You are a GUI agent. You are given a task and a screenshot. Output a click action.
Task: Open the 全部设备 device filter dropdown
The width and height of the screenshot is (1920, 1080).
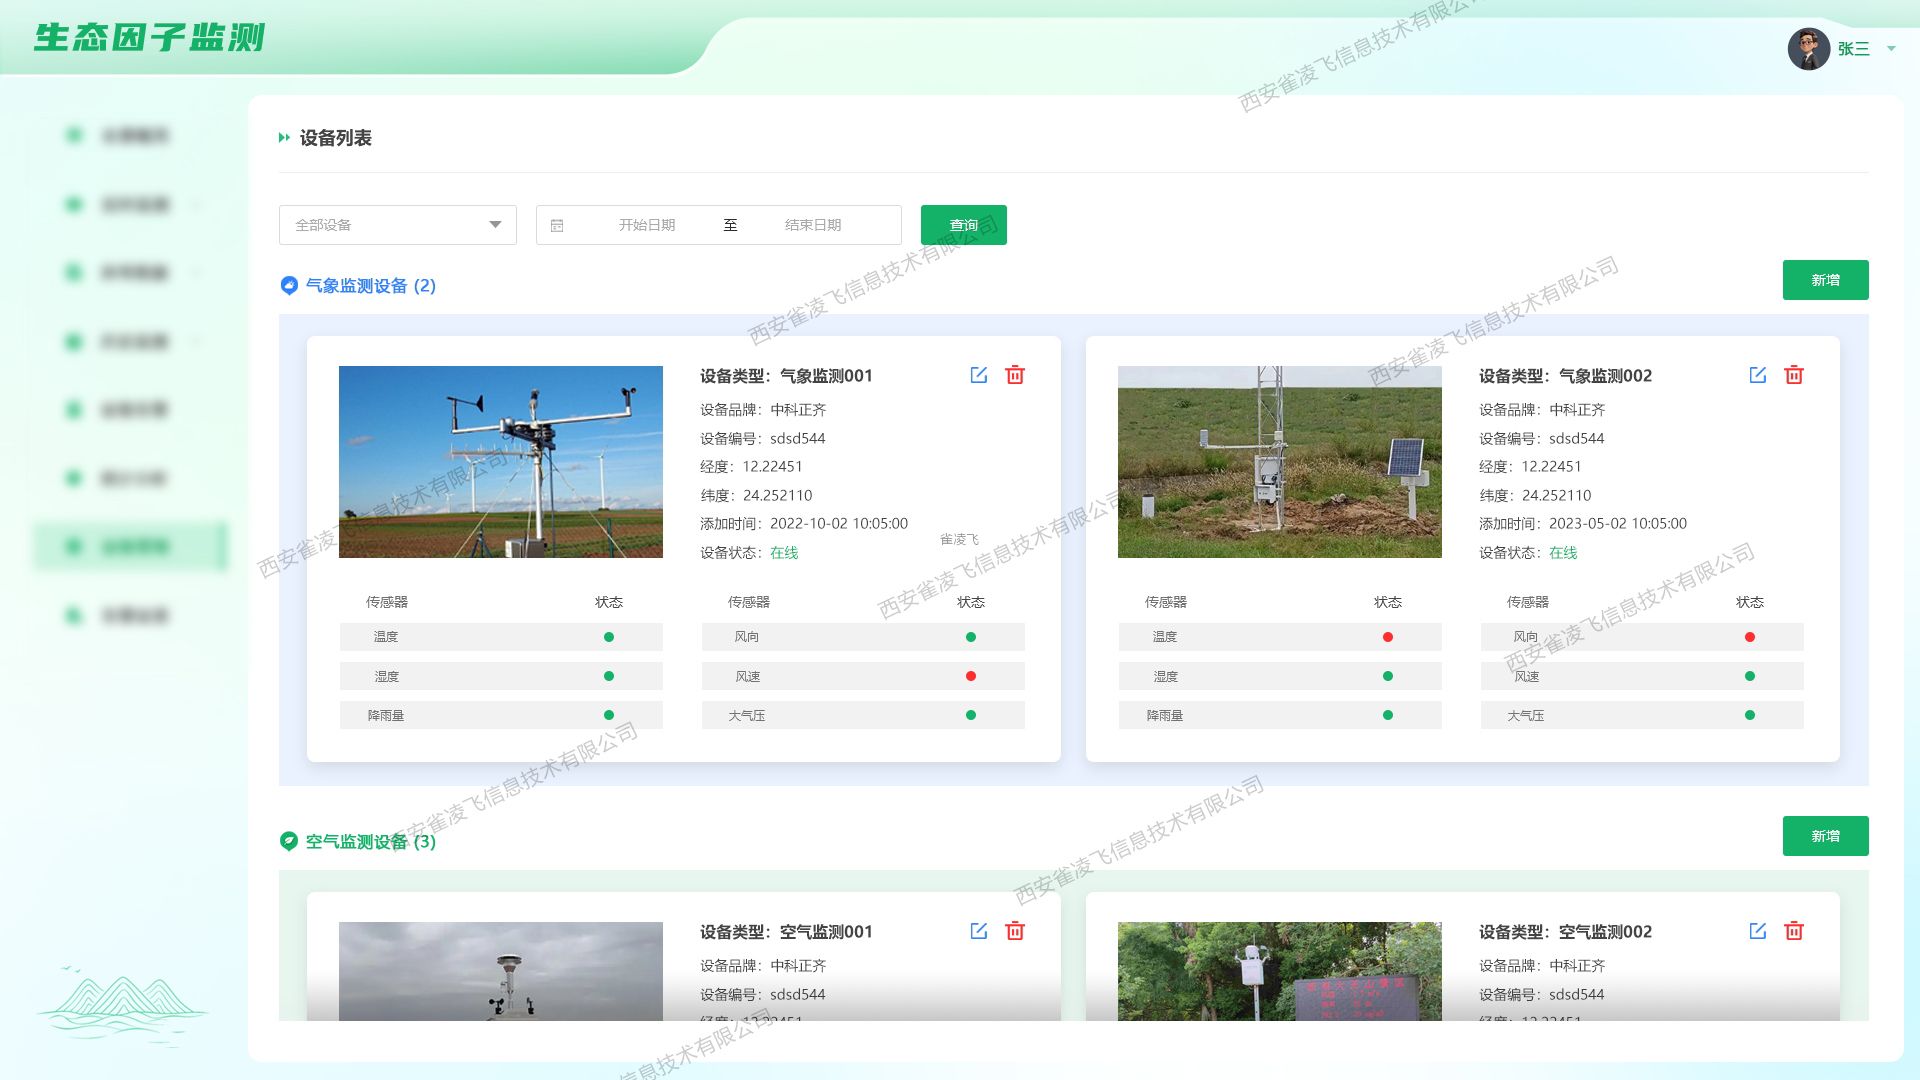[x=397, y=225]
